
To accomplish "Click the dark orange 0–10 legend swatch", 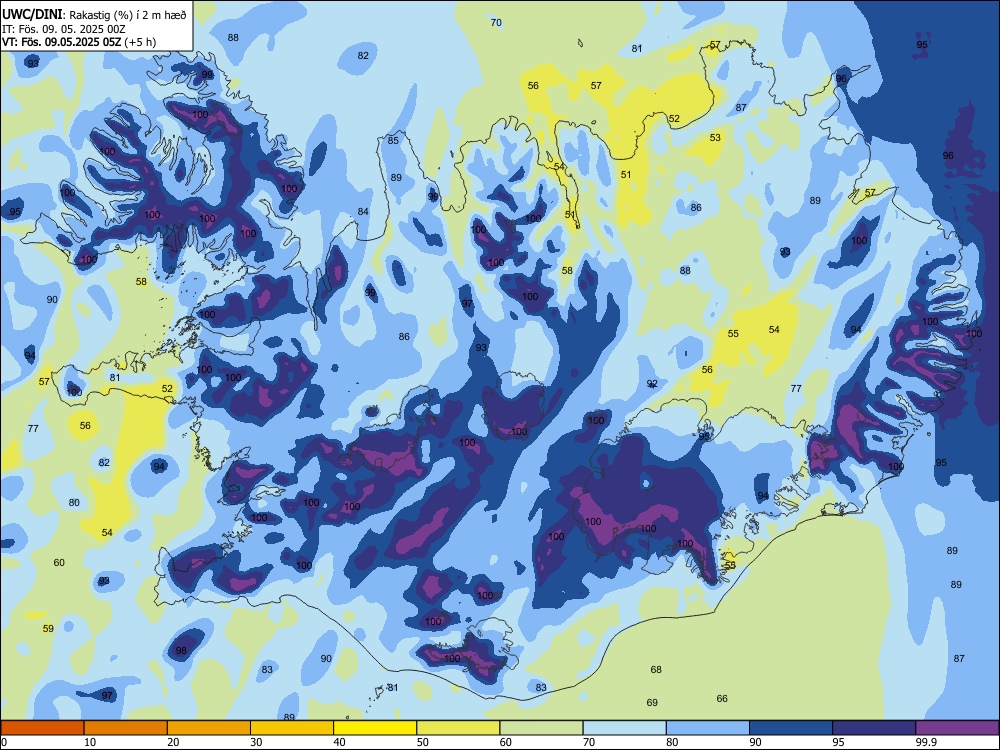I will coord(42,728).
